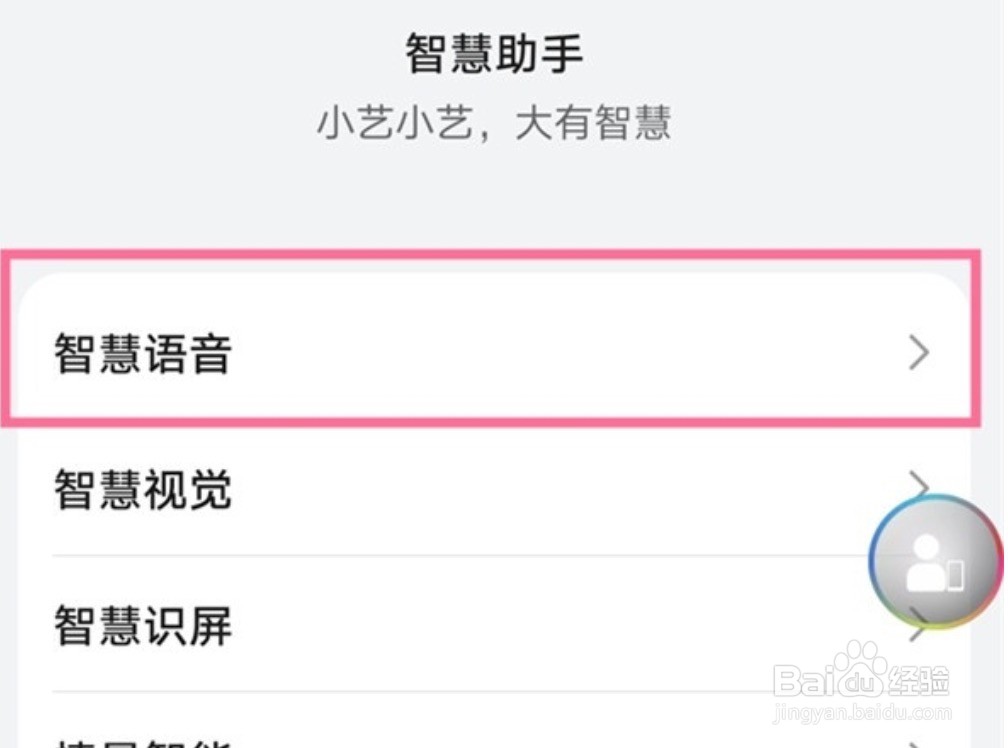Click the 智慧助手 page title
Viewport: 1008px width, 748px height.
(494, 54)
